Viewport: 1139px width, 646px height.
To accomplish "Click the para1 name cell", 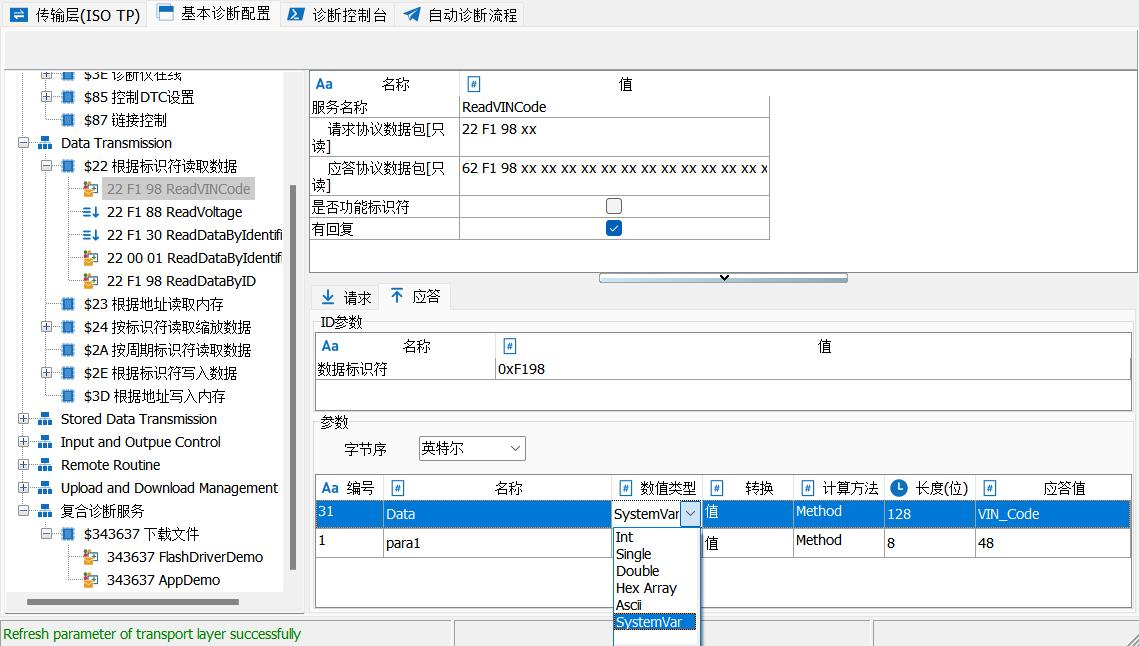I will [x=498, y=543].
